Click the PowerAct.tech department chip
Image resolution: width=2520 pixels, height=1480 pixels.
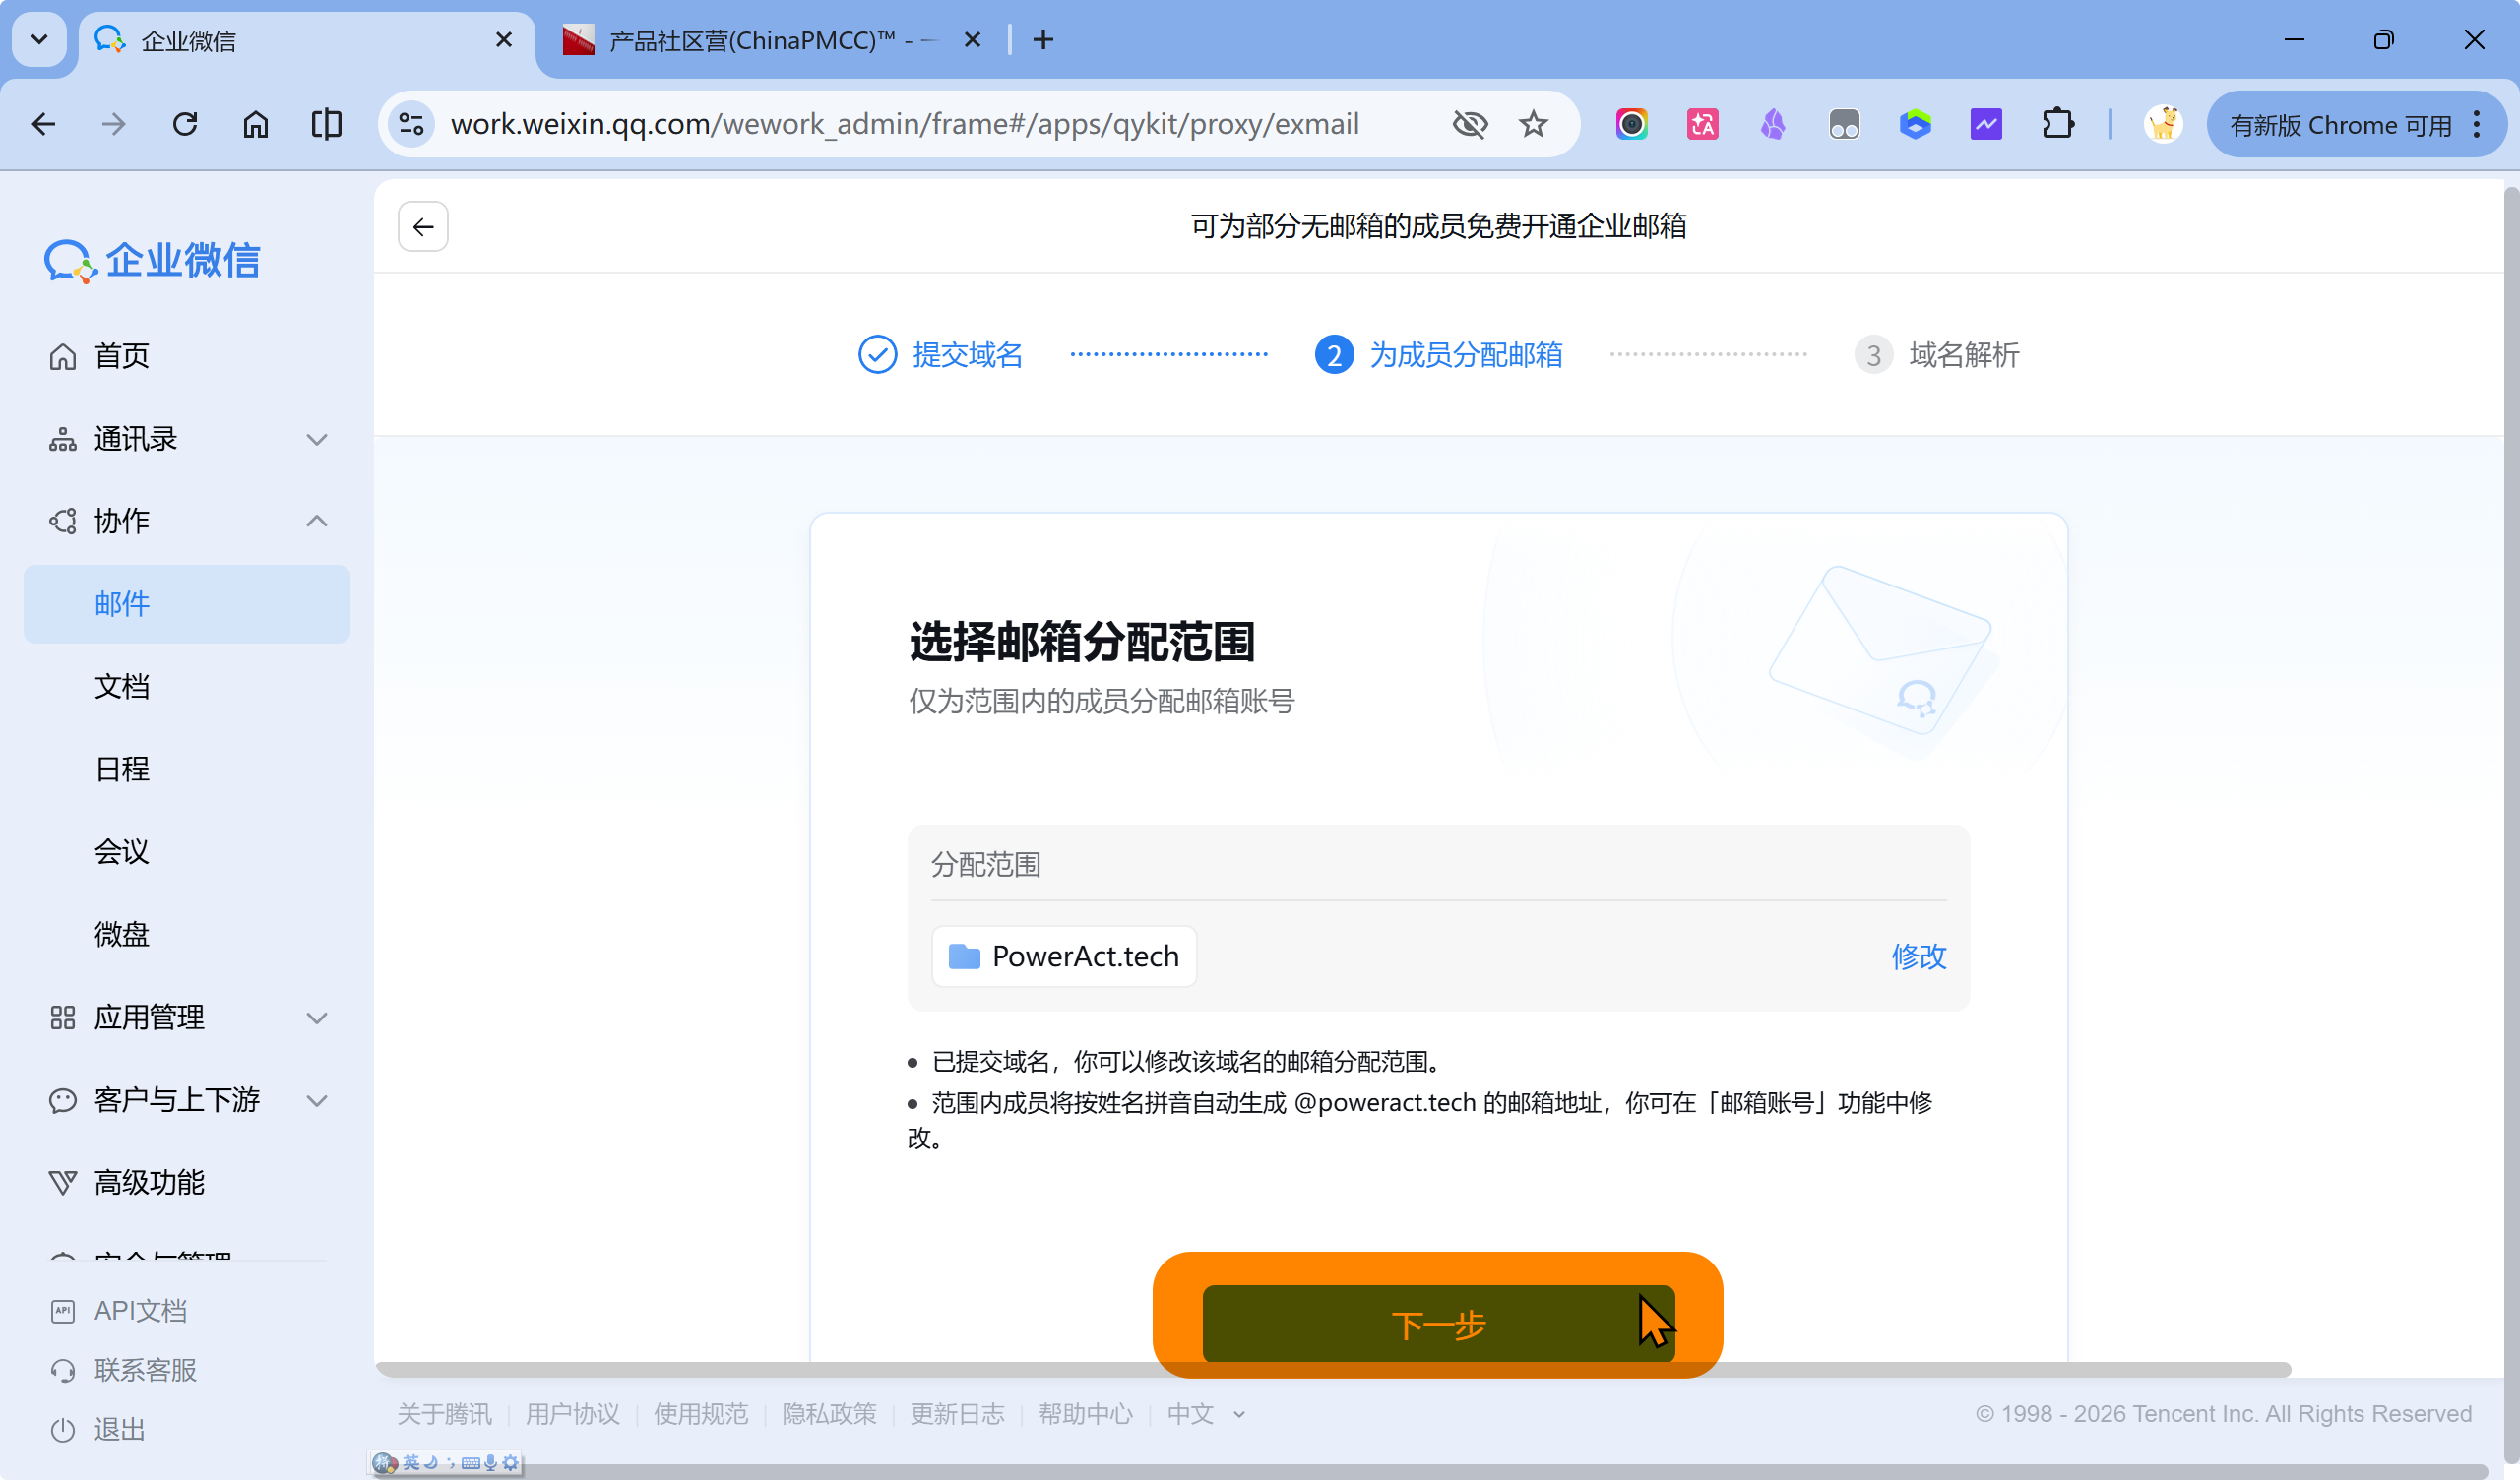pyautogui.click(x=1064, y=957)
